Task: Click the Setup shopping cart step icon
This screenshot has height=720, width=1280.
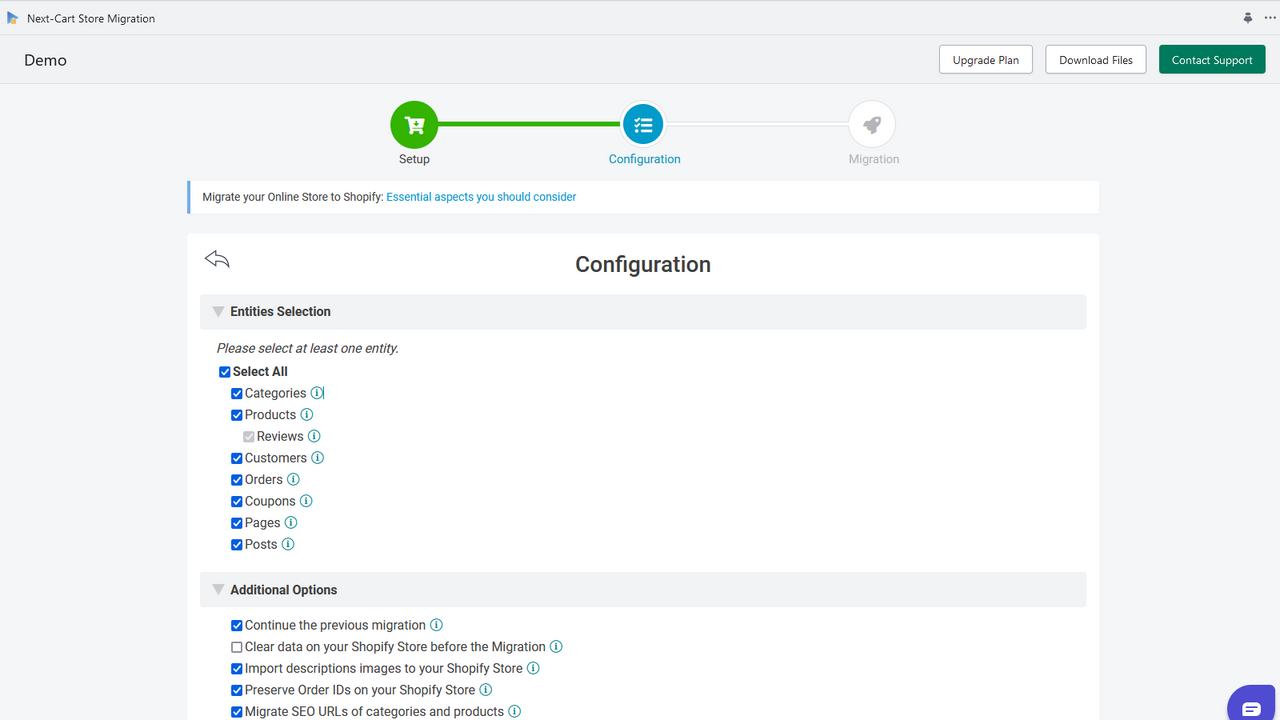Action: click(414, 124)
